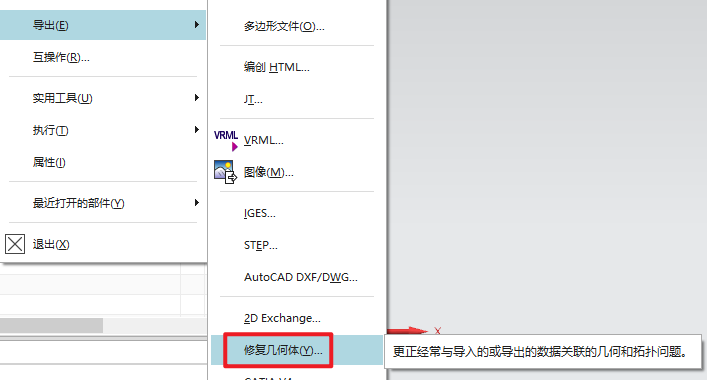Expand the 导出(E) submenu arrow
The width and height of the screenshot is (707, 380).
tap(197, 25)
